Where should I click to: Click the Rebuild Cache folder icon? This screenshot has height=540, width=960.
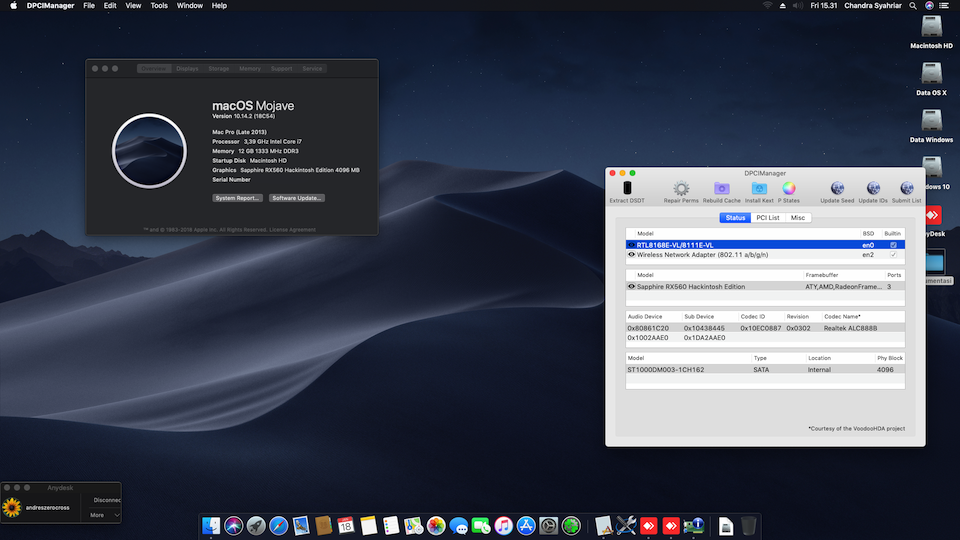(x=721, y=188)
